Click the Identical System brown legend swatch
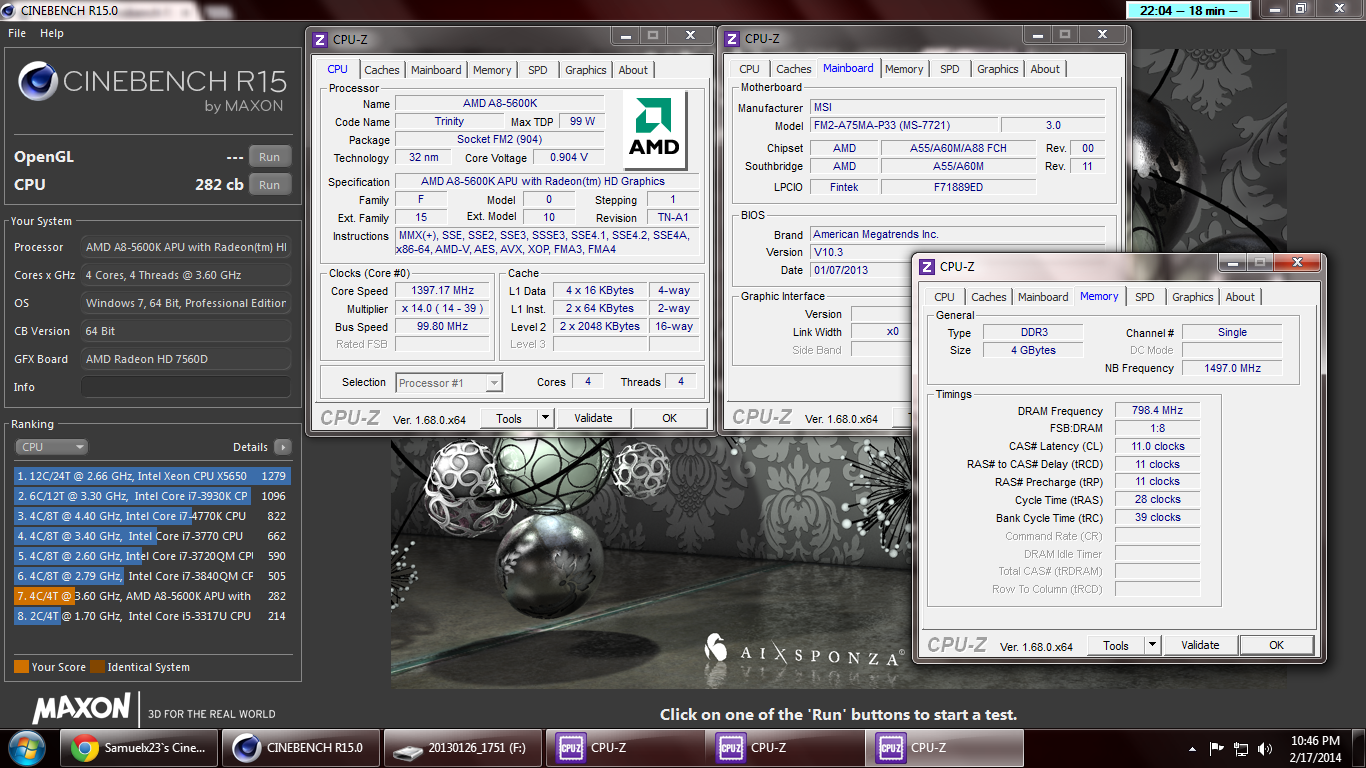The image size is (1366, 768). tap(97, 667)
